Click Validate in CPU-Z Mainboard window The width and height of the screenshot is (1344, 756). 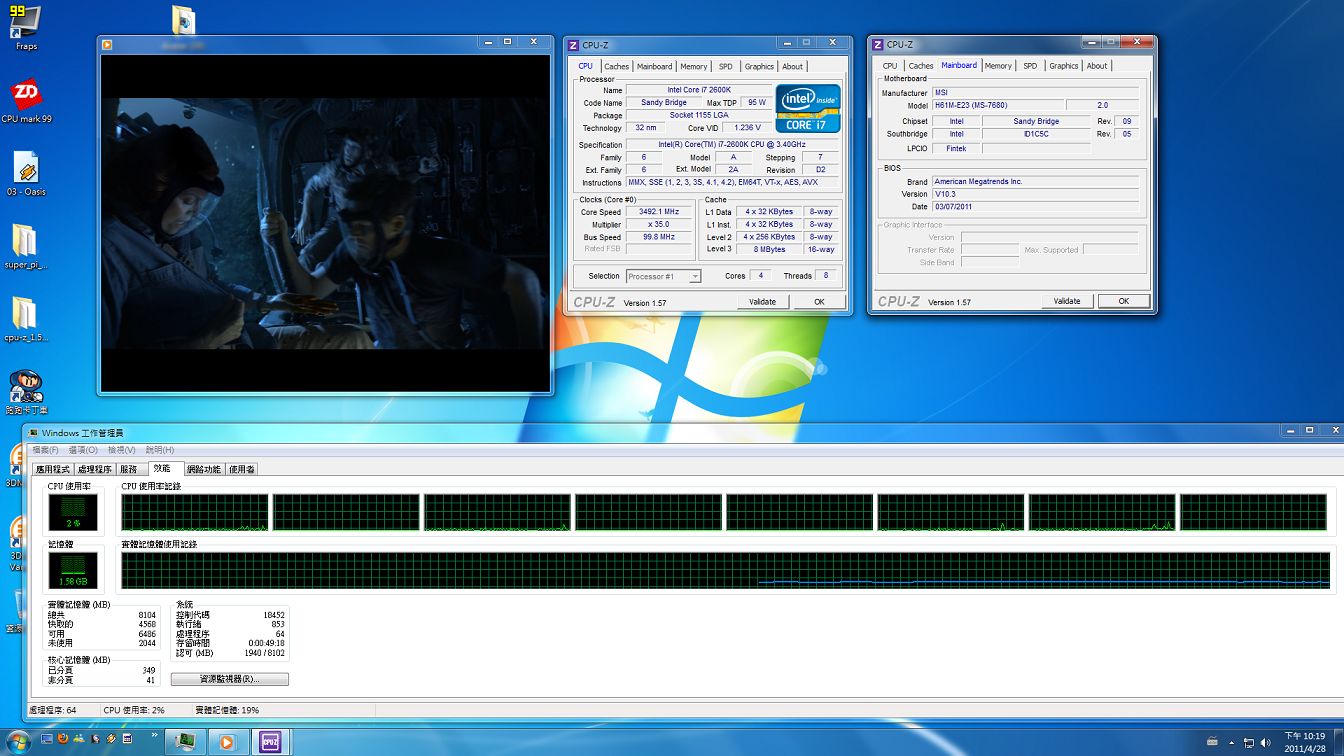[x=1067, y=300]
